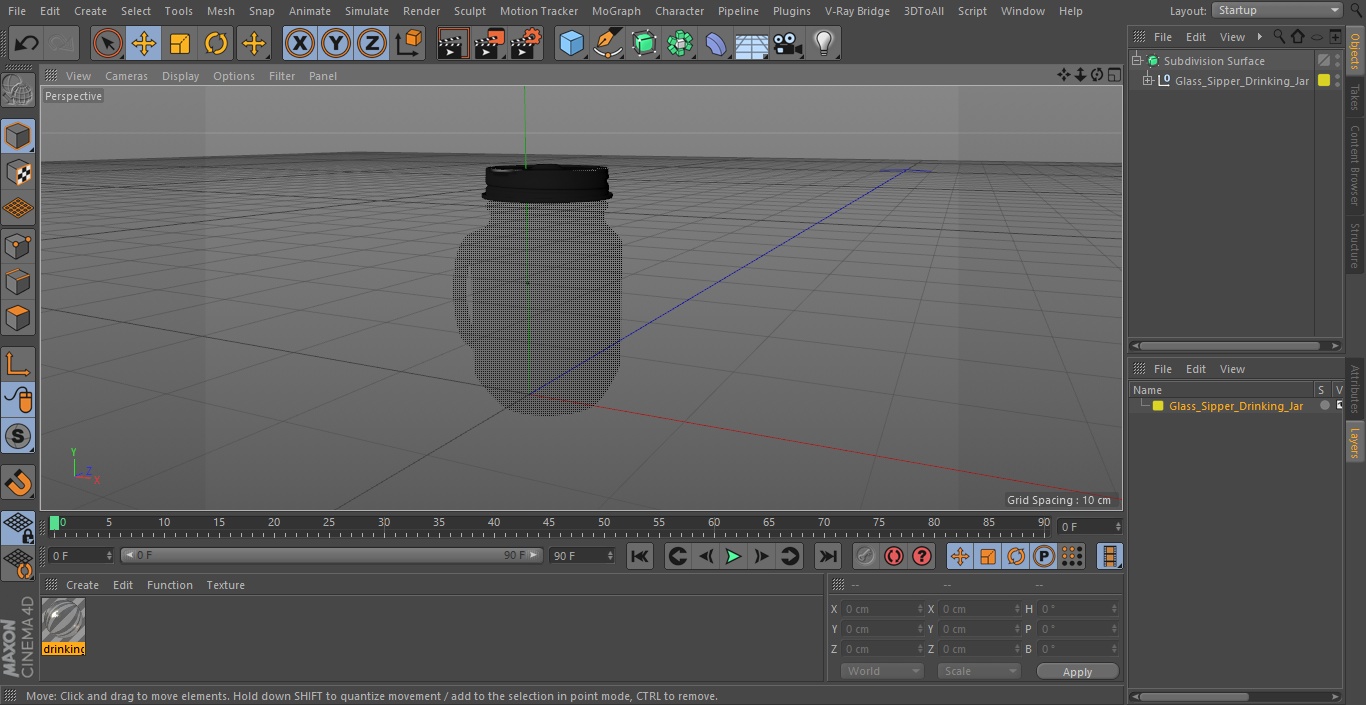Add a camera object
This screenshot has height=705, width=1366.
788,43
